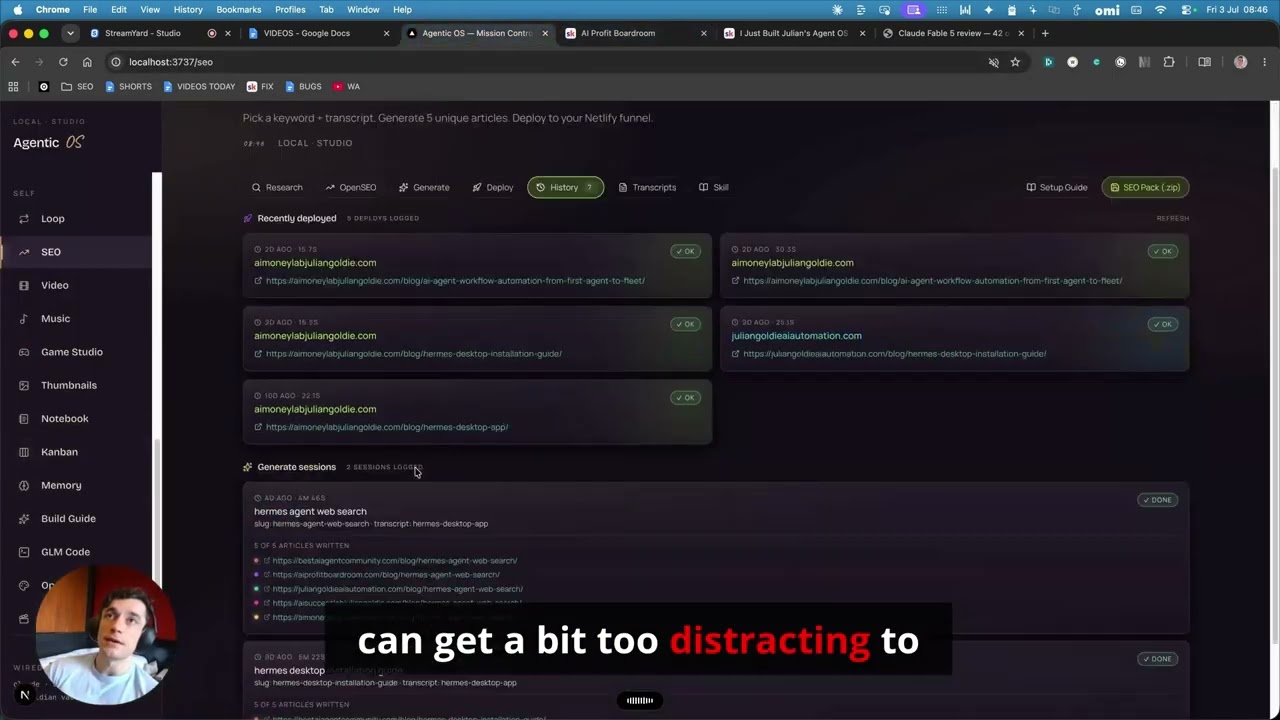Expand the tab search dropdown
1280x720 pixels.
point(70,33)
